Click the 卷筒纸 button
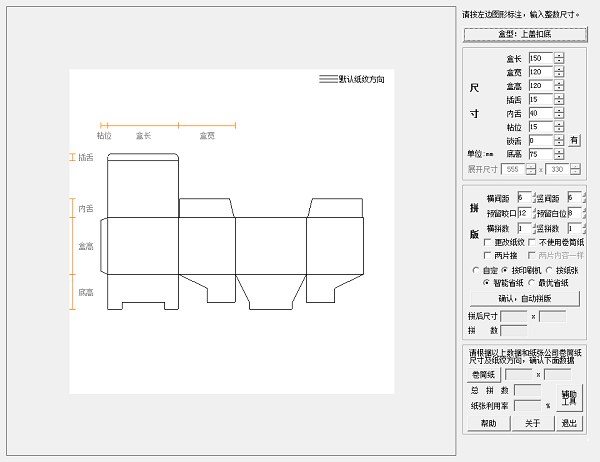600x462 pixels. pyautogui.click(x=484, y=375)
